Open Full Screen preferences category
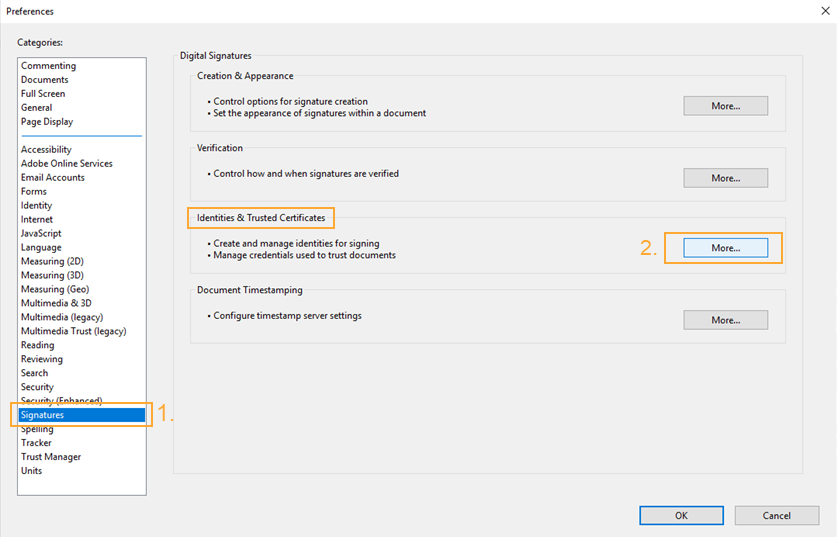837x537 pixels. [43, 93]
